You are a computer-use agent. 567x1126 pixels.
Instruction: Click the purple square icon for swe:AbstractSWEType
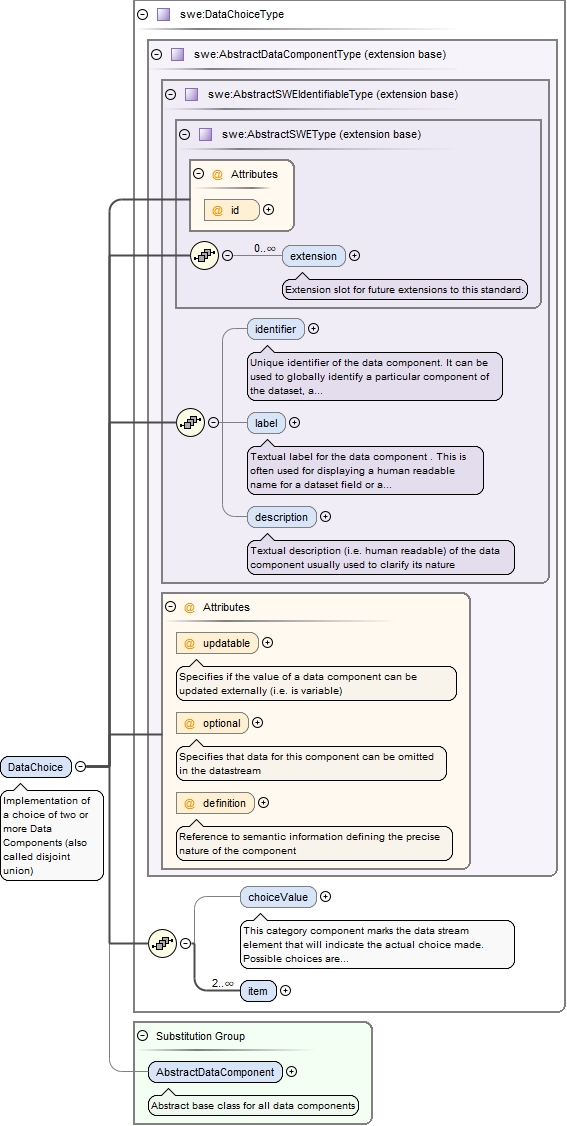coord(205,134)
